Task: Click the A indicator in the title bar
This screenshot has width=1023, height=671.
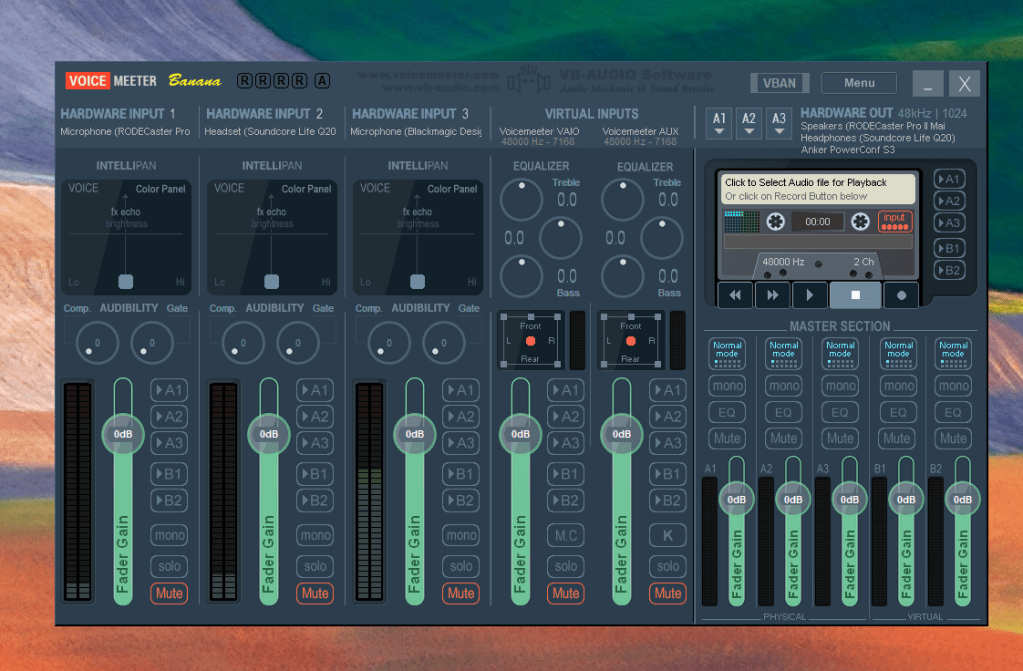Action: click(x=322, y=80)
